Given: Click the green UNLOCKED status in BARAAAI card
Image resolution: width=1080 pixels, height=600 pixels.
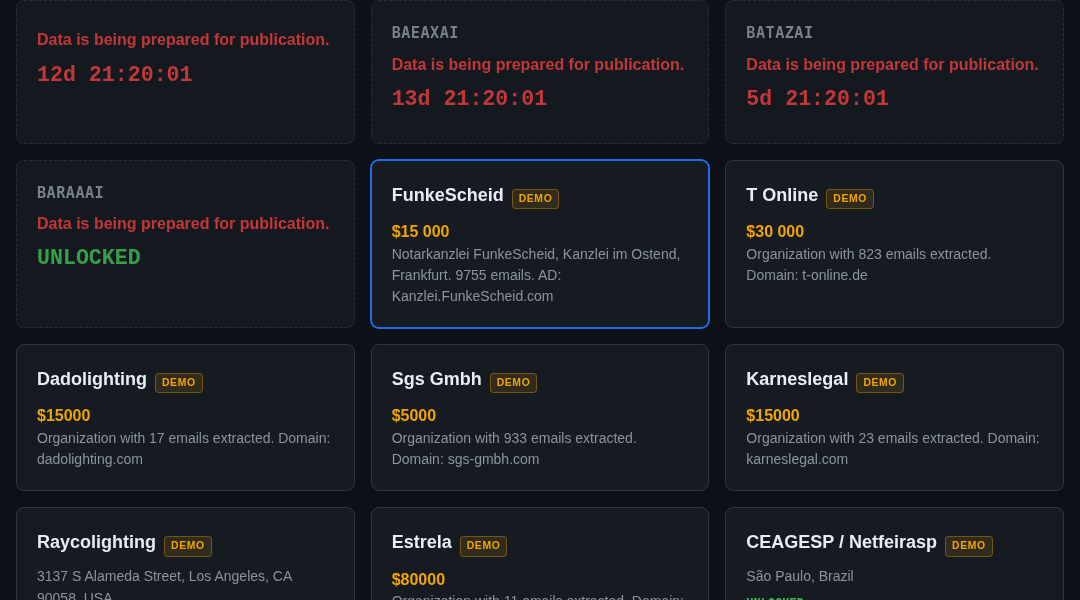Looking at the screenshot, I should pyautogui.click(x=88, y=258).
